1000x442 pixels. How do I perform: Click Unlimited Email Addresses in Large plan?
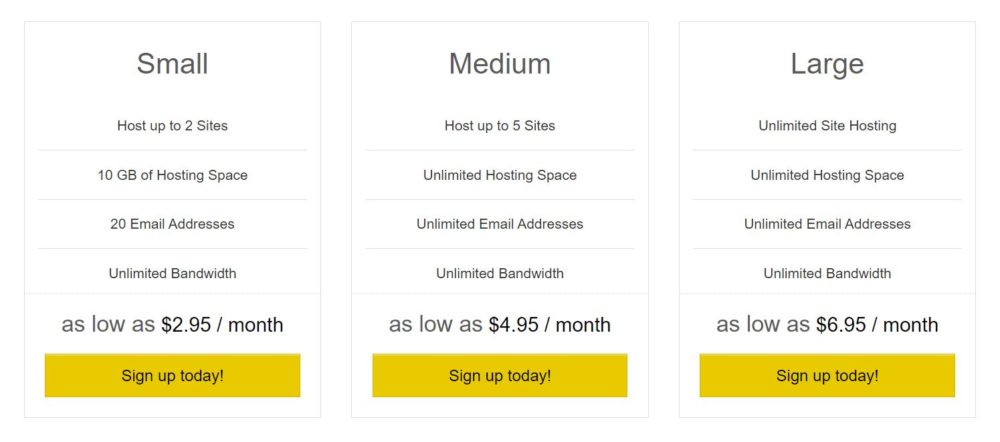coord(827,224)
